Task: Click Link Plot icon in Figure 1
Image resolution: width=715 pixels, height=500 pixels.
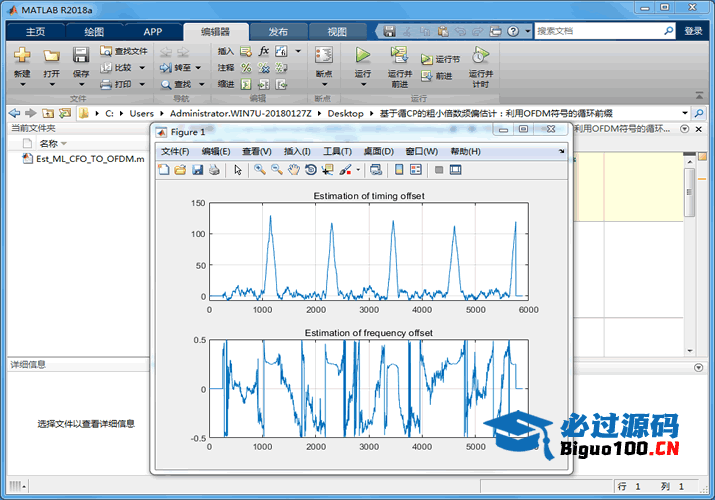Action: click(376, 170)
